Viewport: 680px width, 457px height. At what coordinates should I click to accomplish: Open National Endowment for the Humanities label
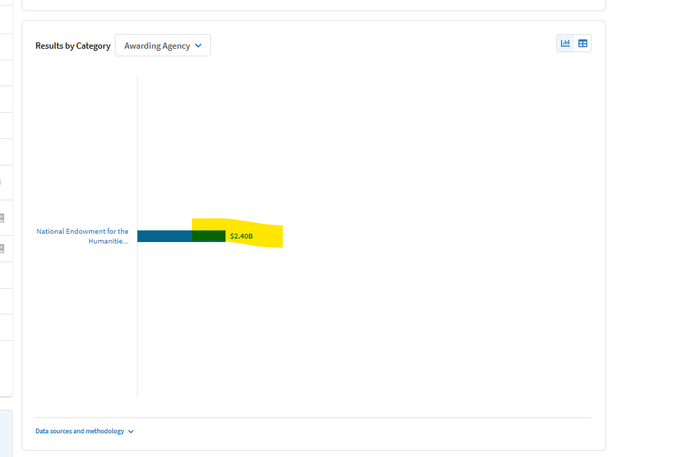[x=83, y=236]
